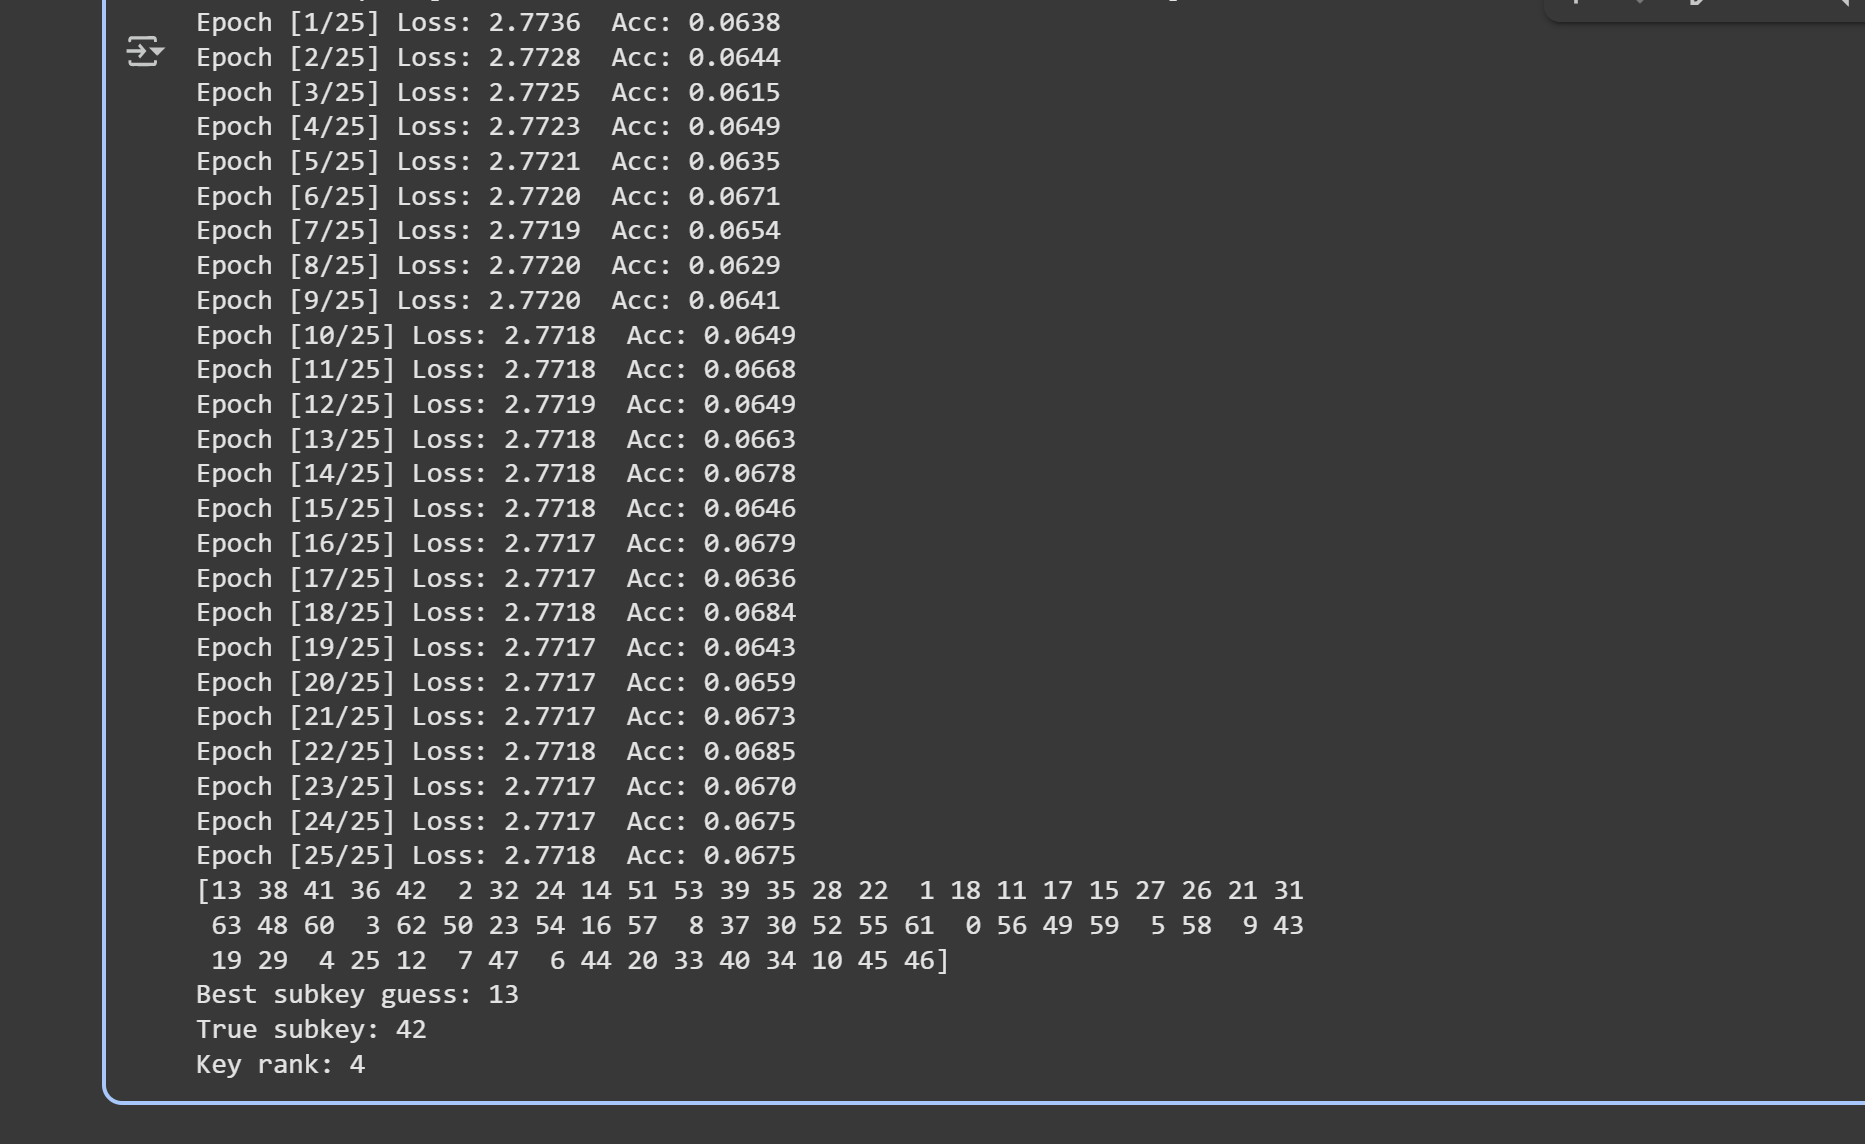Click the Epoch [20/25] loss value 2.7717
The height and width of the screenshot is (1144, 1865).
[549, 683]
